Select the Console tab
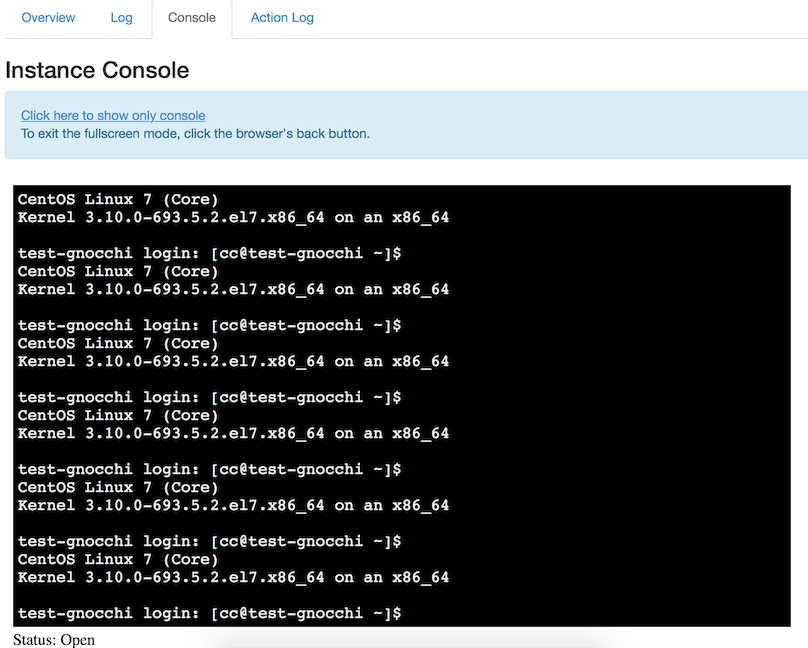Image resolution: width=808 pixels, height=648 pixels. pos(192,18)
